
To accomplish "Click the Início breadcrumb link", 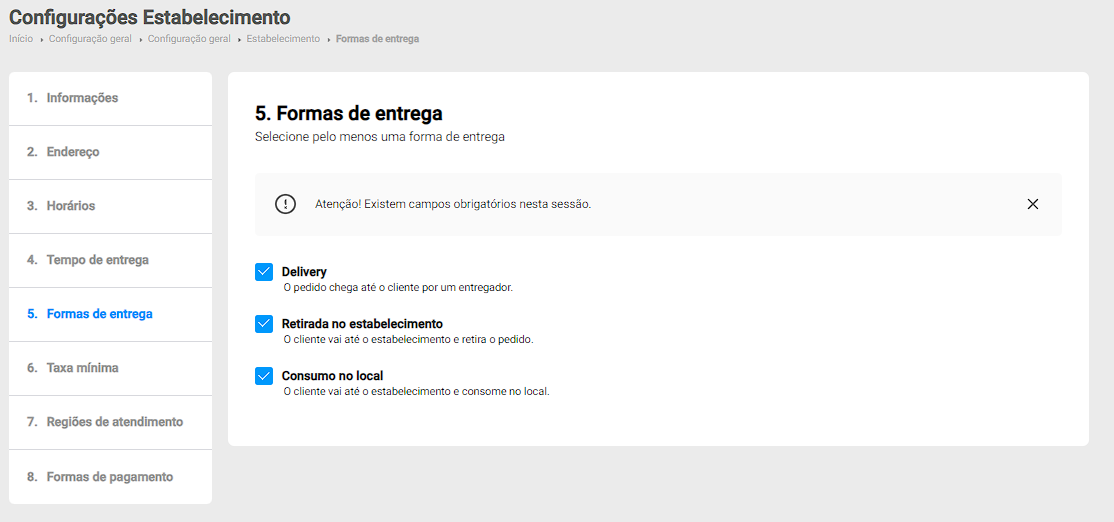I will tap(21, 39).
